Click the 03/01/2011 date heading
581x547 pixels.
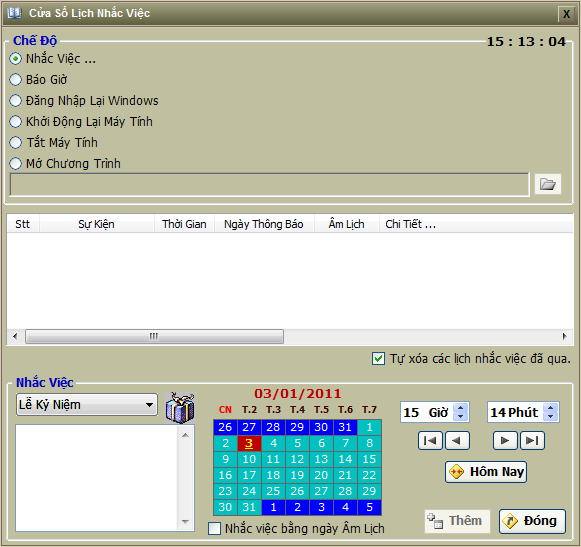coord(298,394)
